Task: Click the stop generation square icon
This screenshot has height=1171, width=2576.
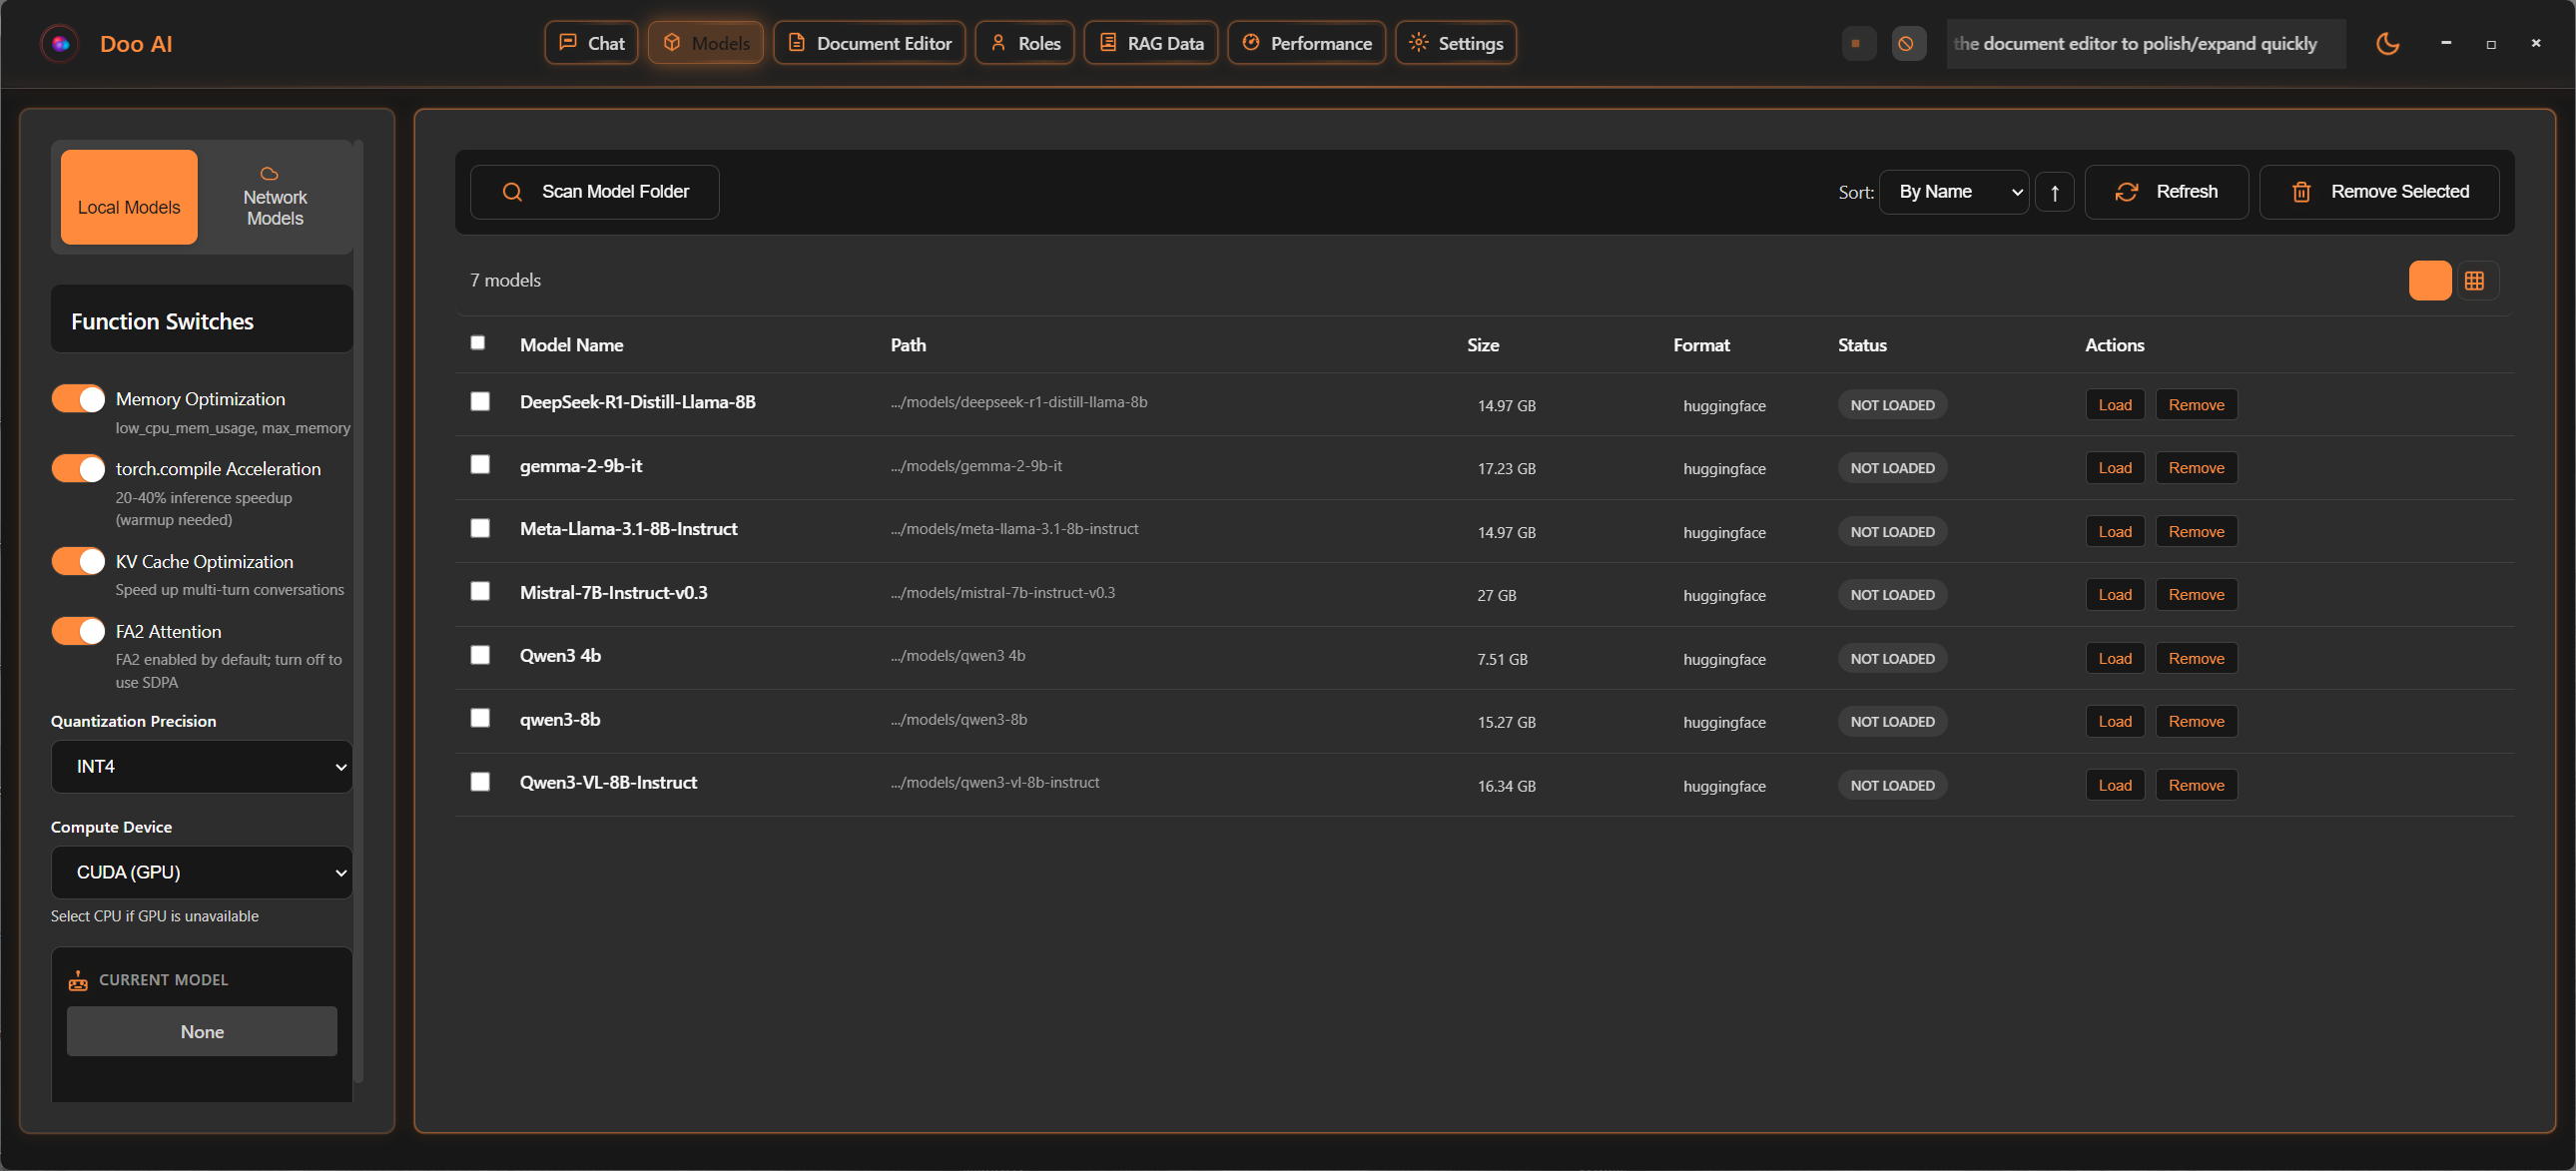Action: click(x=1856, y=43)
